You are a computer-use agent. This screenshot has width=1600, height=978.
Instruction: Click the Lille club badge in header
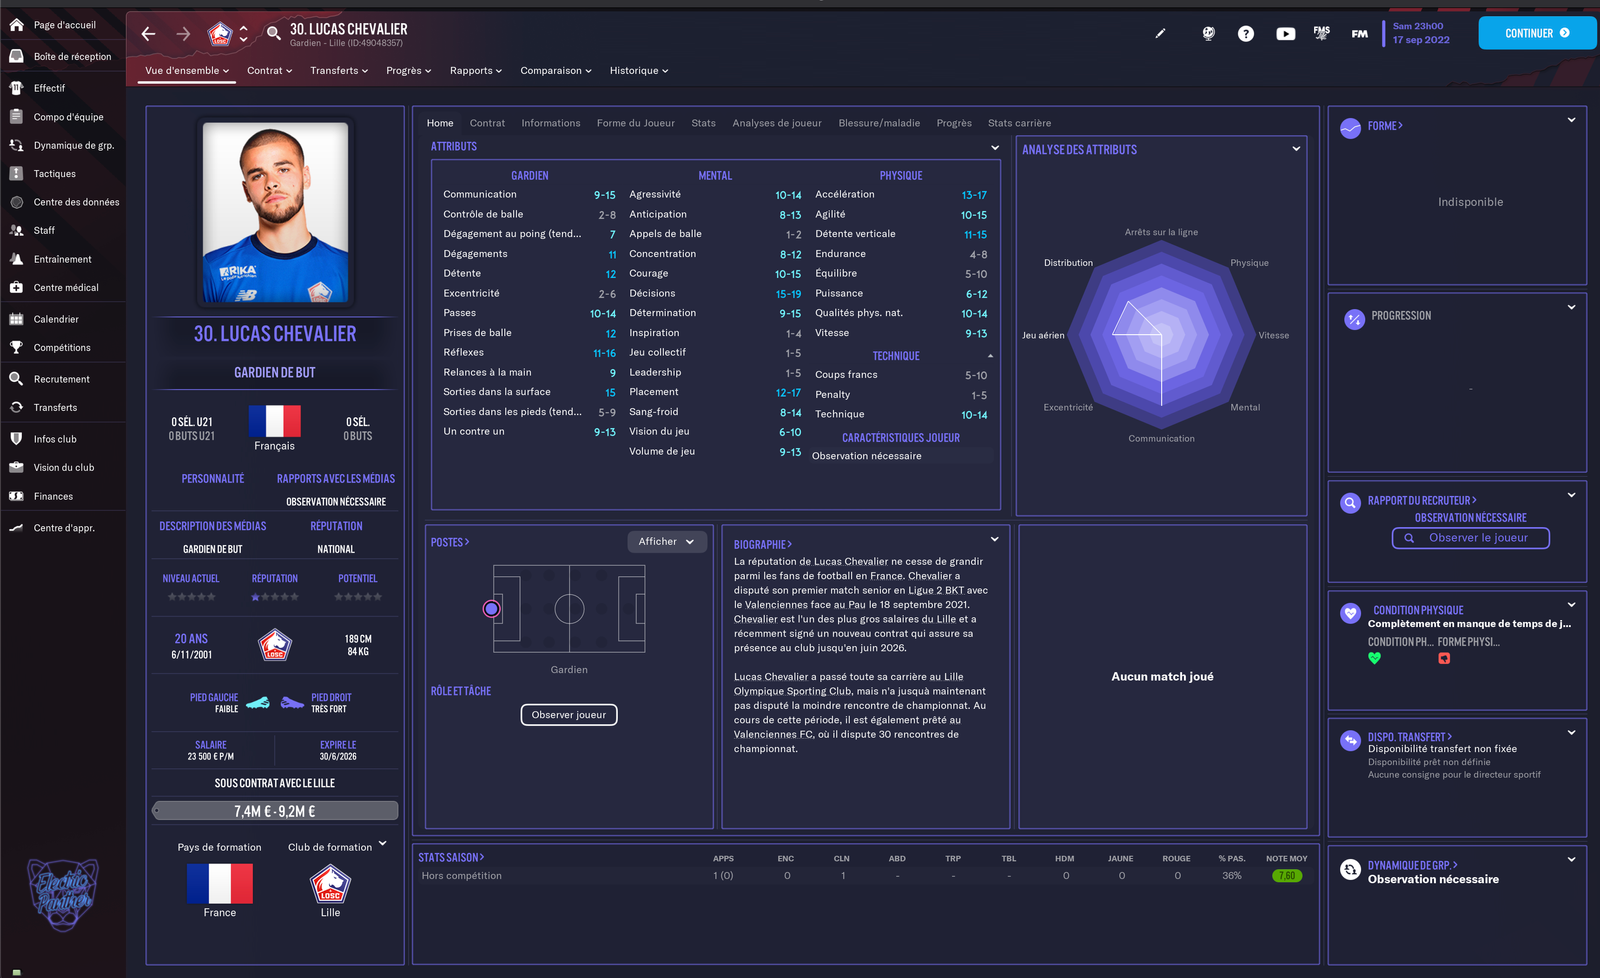pyautogui.click(x=220, y=35)
